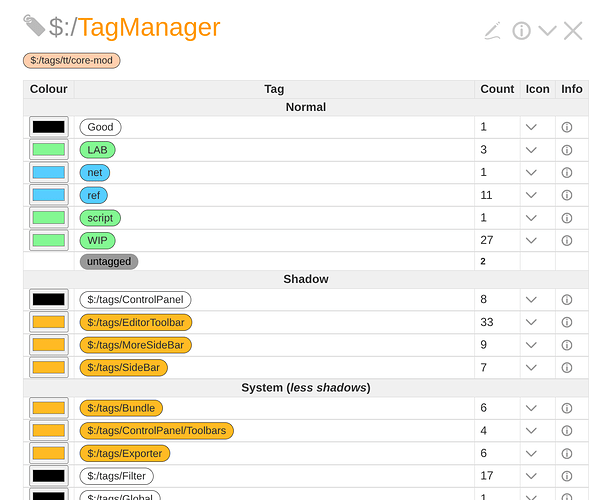Screen dimensions: 604x500
Task: Expand icon dropdown for $:/tags/Bundle
Action: click(531, 408)
